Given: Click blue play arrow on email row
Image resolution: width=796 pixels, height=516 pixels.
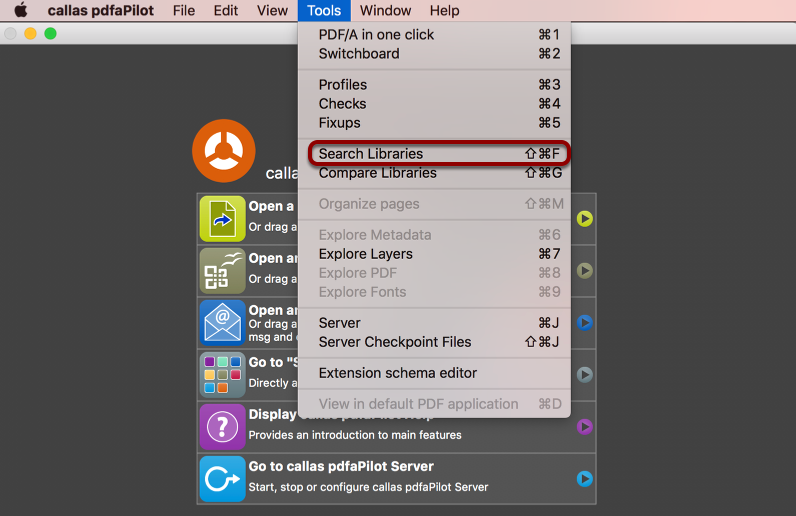Looking at the screenshot, I should (x=585, y=322).
